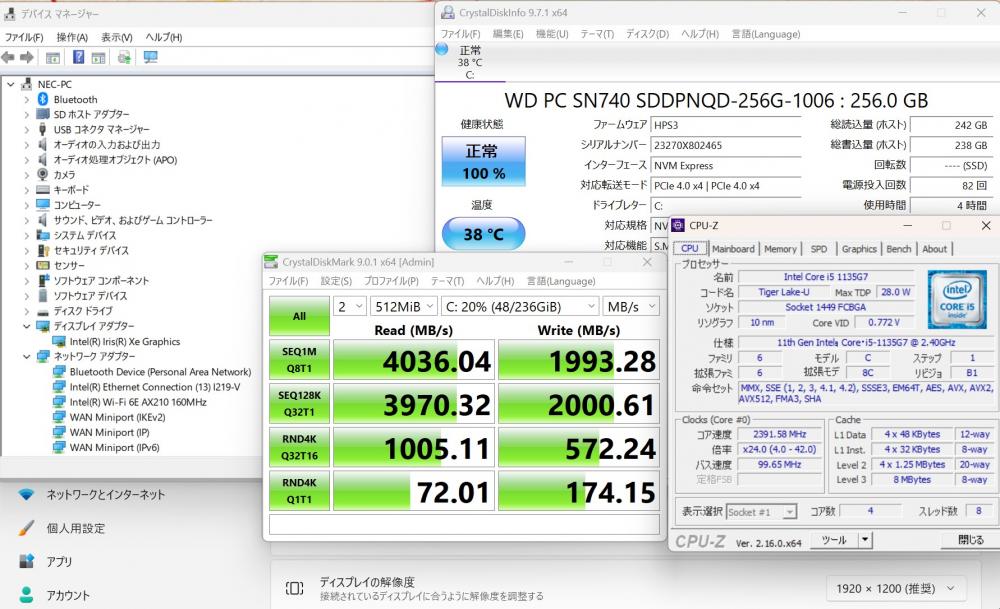Switch to the Memory tab in CPU-Z

click(781, 249)
